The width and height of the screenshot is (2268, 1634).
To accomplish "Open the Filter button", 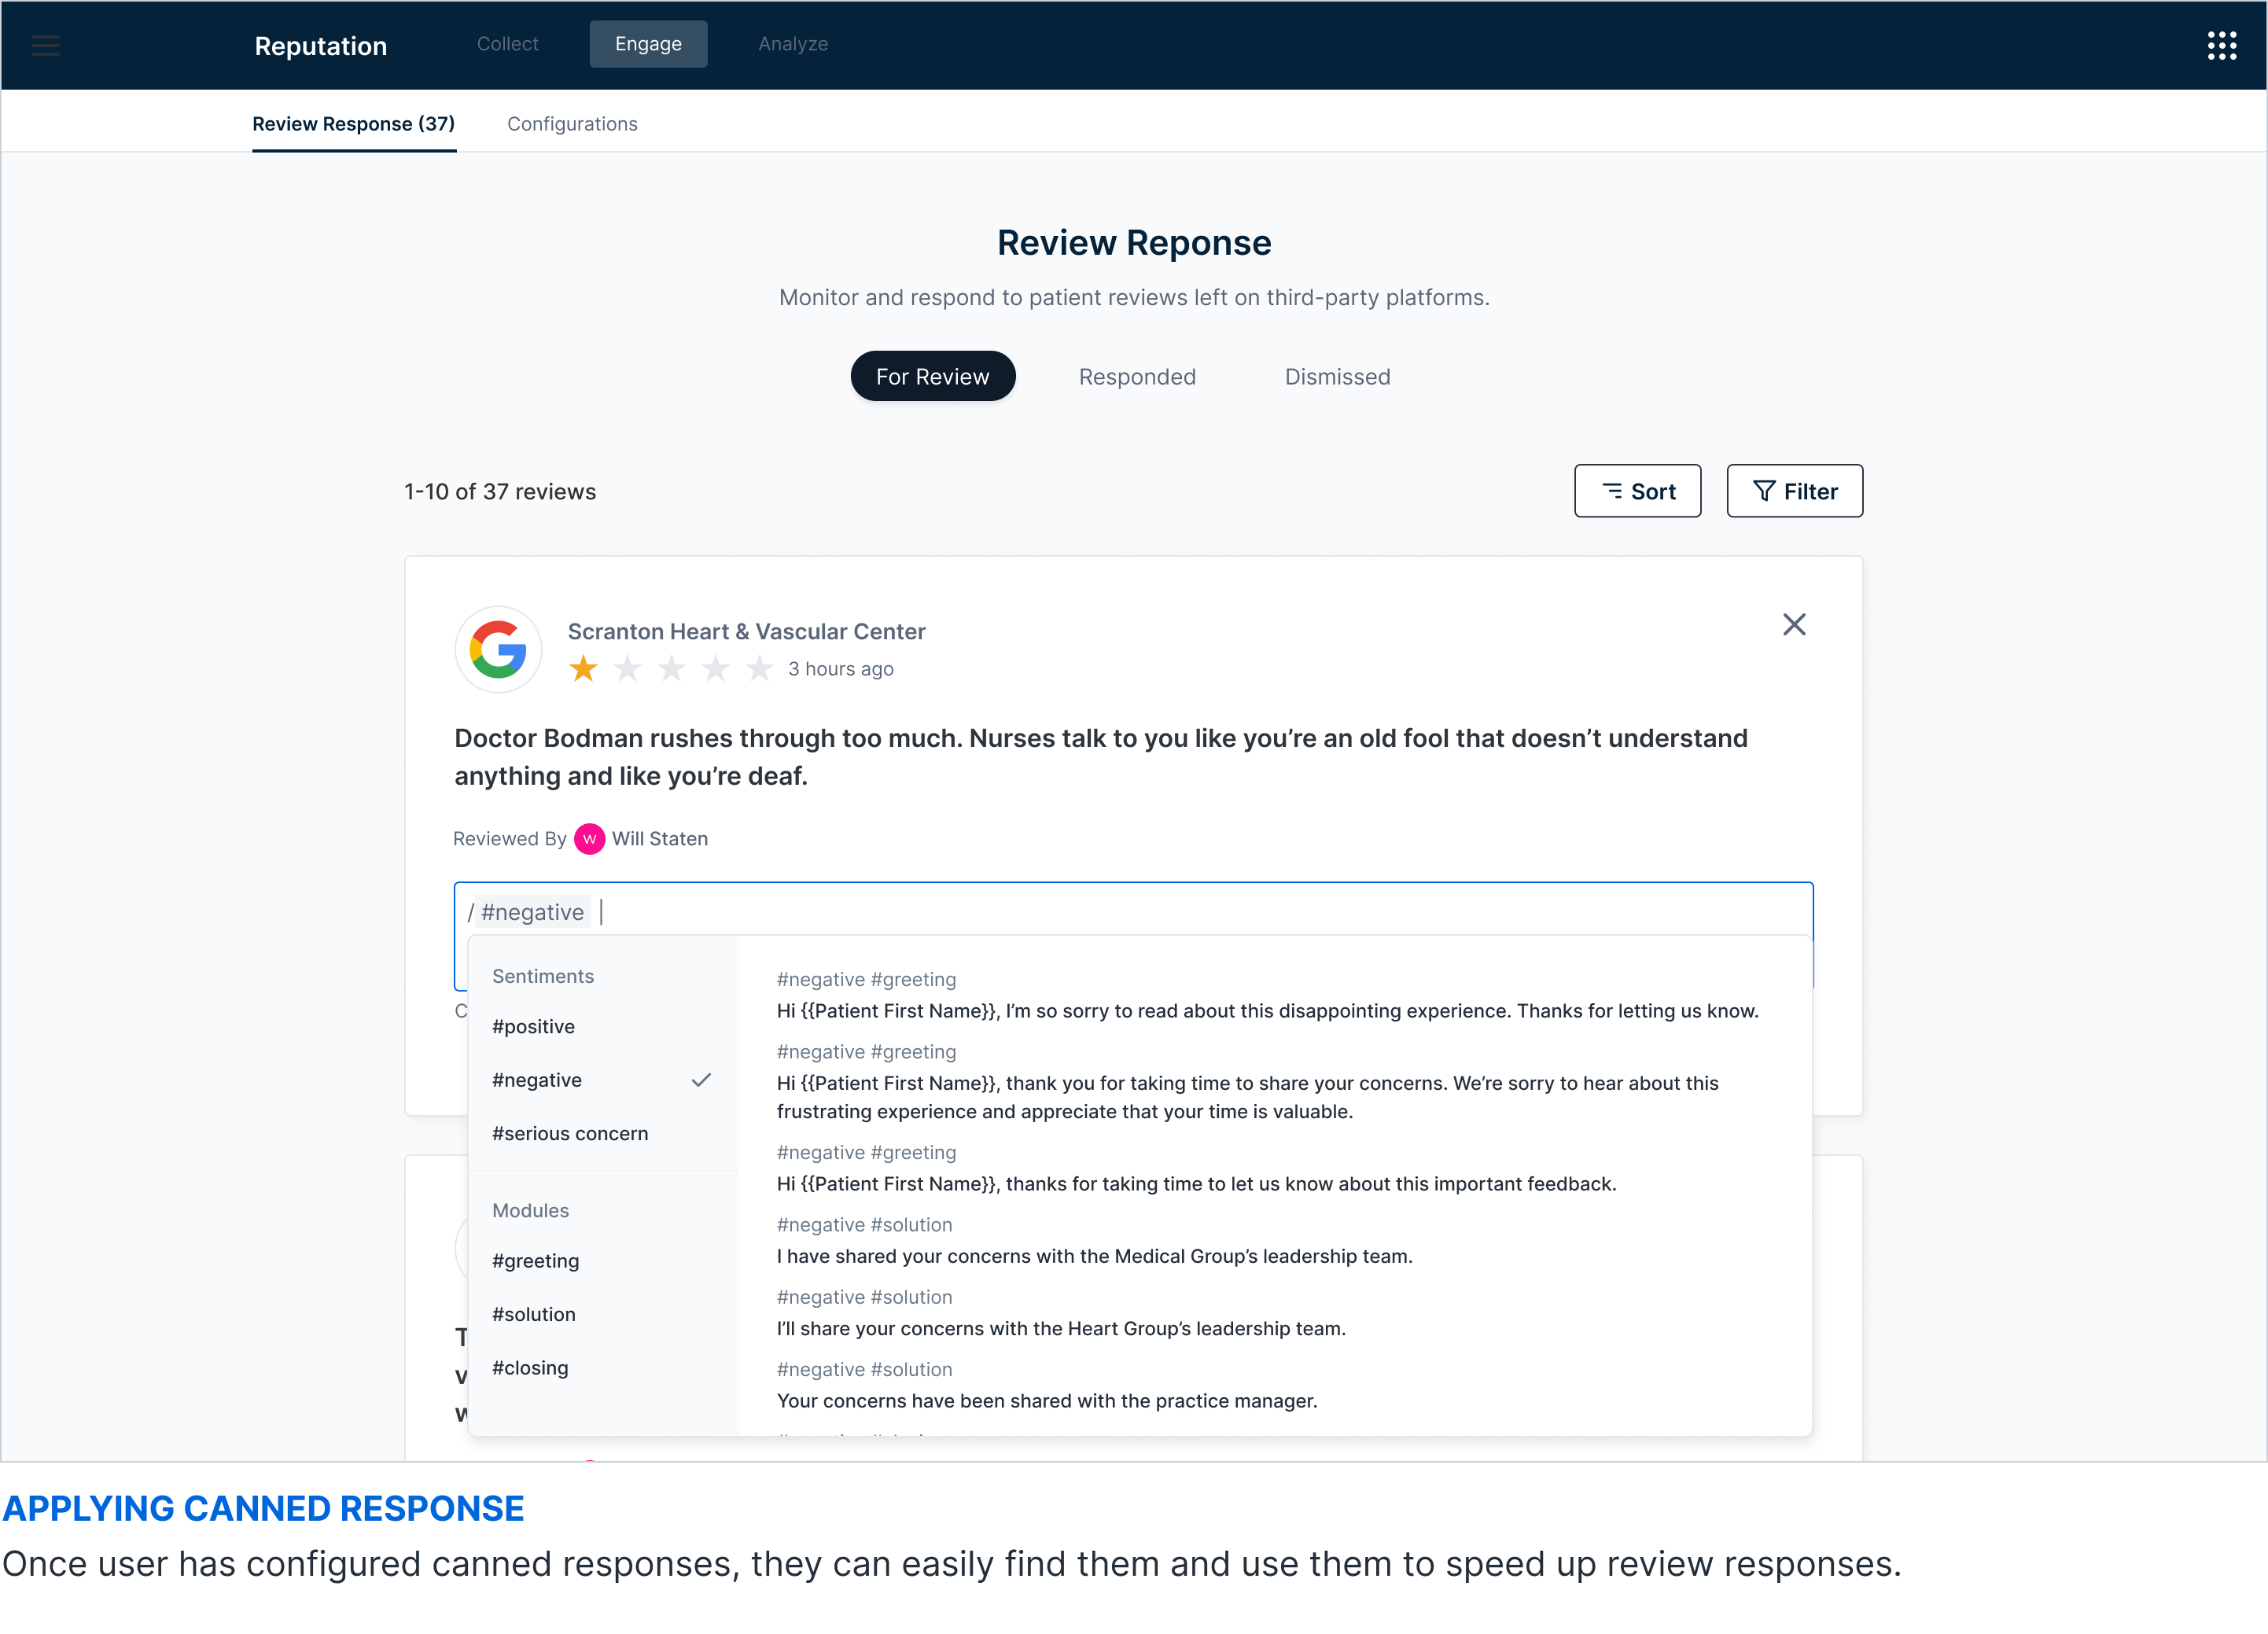I will pyautogui.click(x=1794, y=491).
